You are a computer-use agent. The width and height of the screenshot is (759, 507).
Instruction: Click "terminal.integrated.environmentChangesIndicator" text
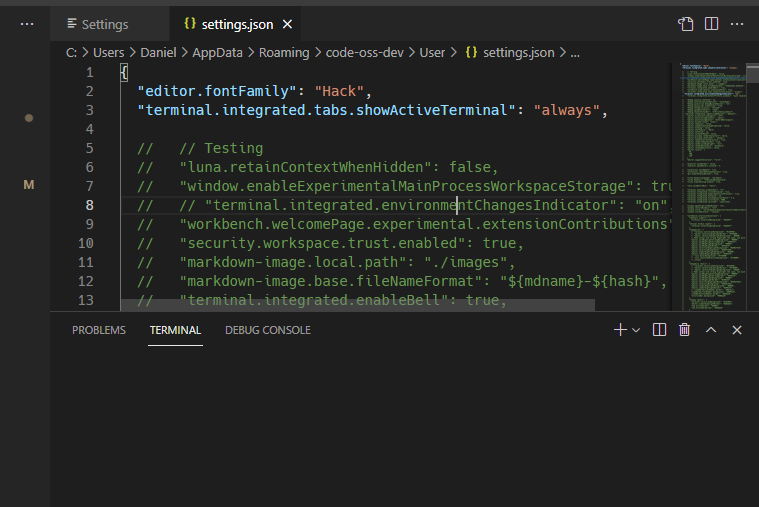(410, 205)
